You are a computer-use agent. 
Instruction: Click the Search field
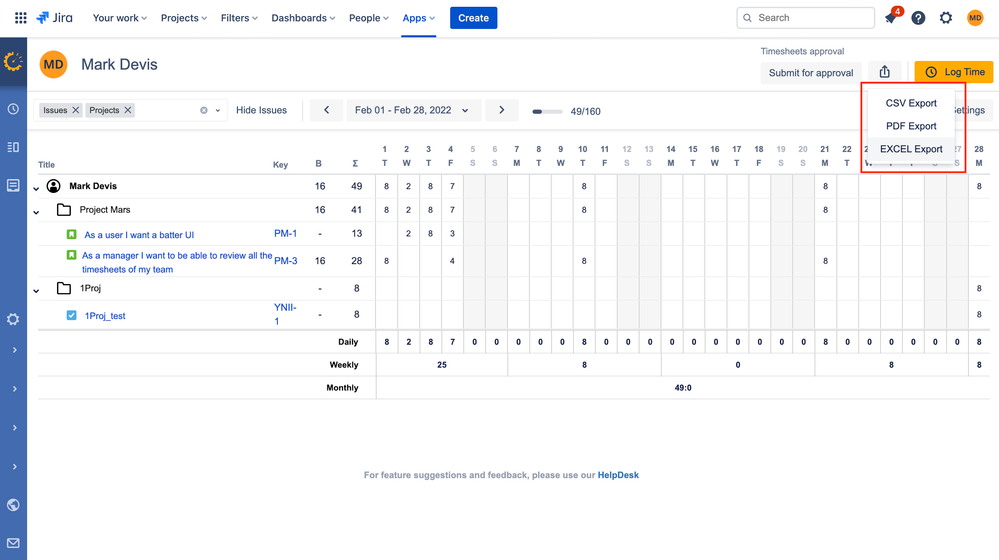pos(805,18)
